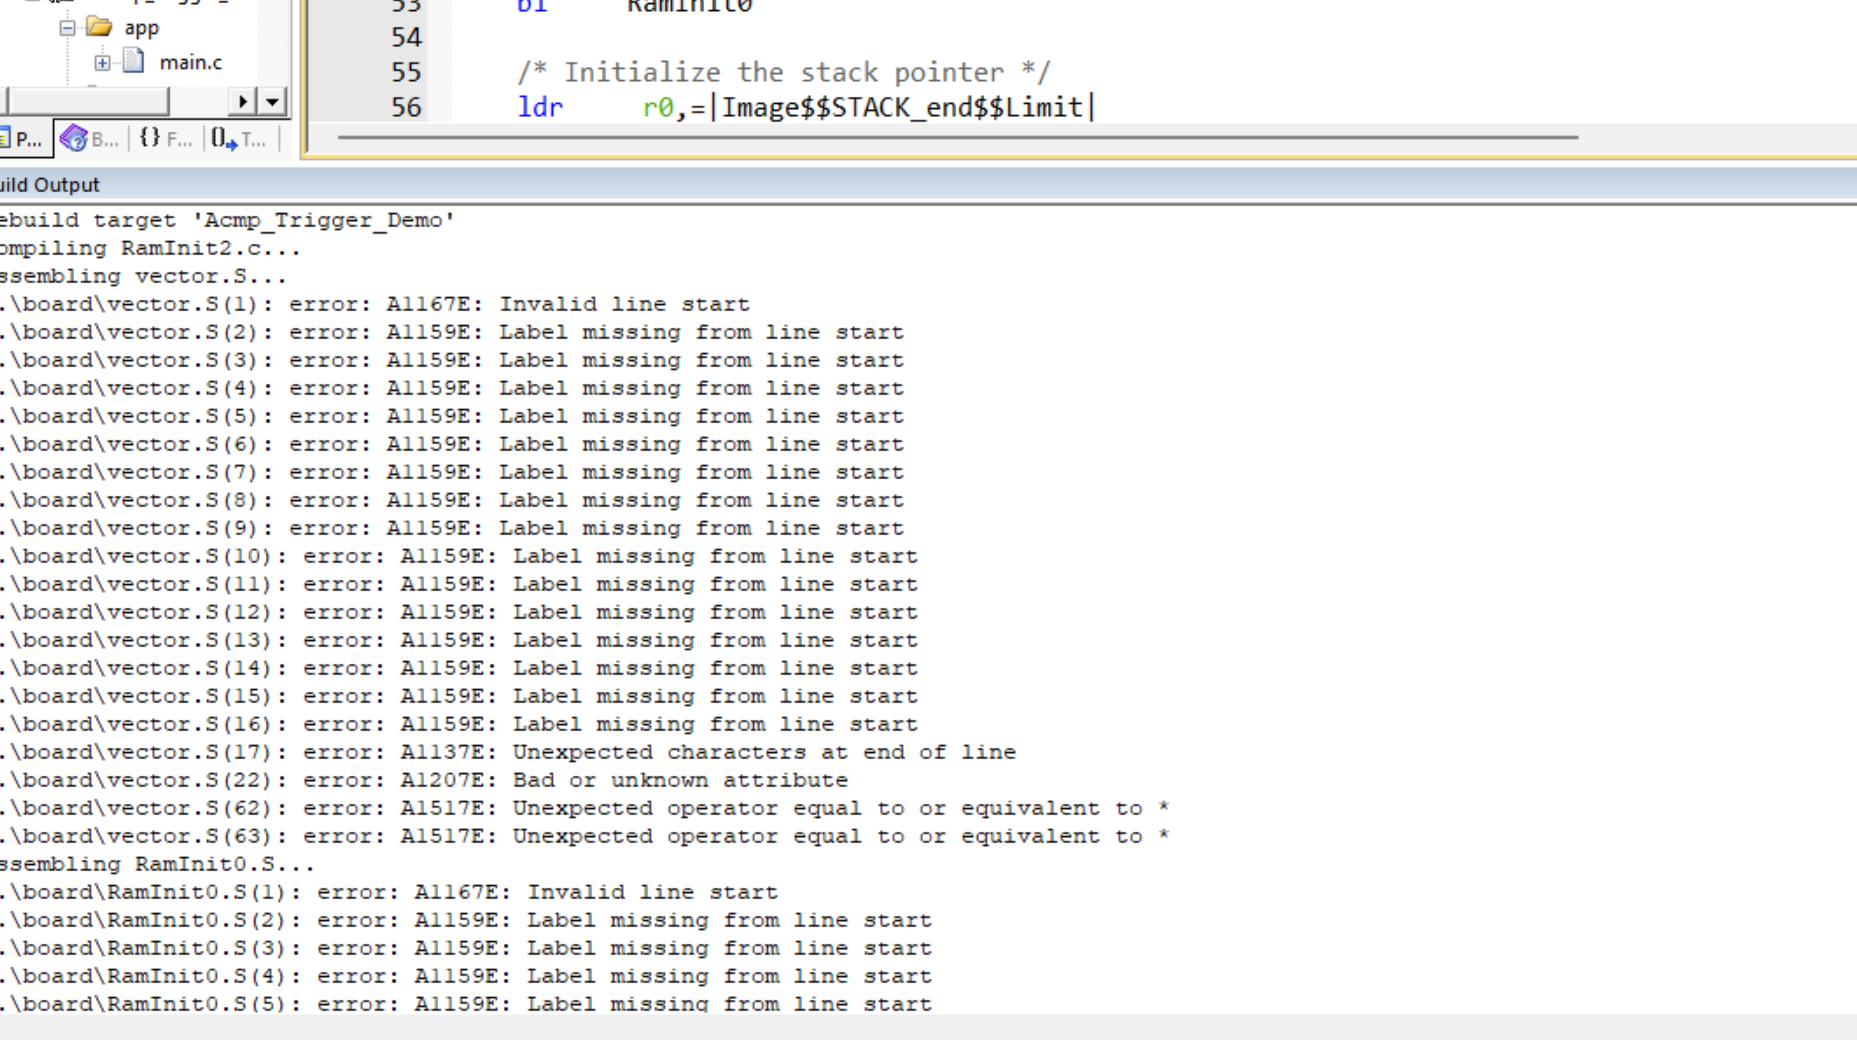1857x1040 pixels.
Task: Click vector.S(5) Label missing error
Action: tap(452, 416)
